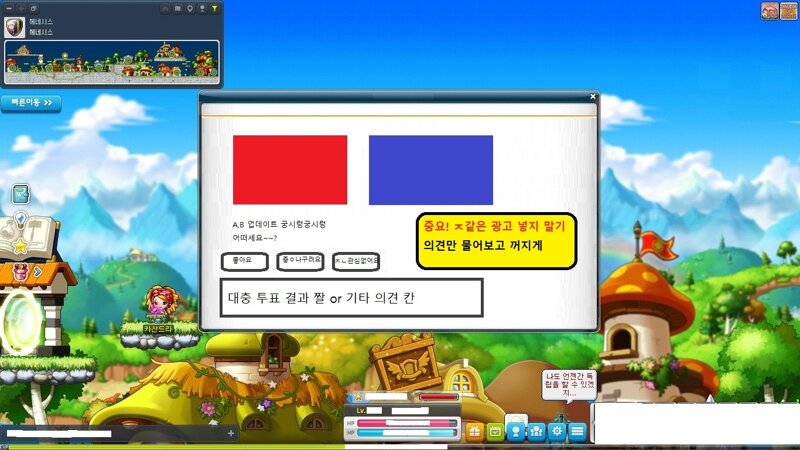Click the first top-right cash shop icon
The image size is (800, 450).
(x=769, y=11)
